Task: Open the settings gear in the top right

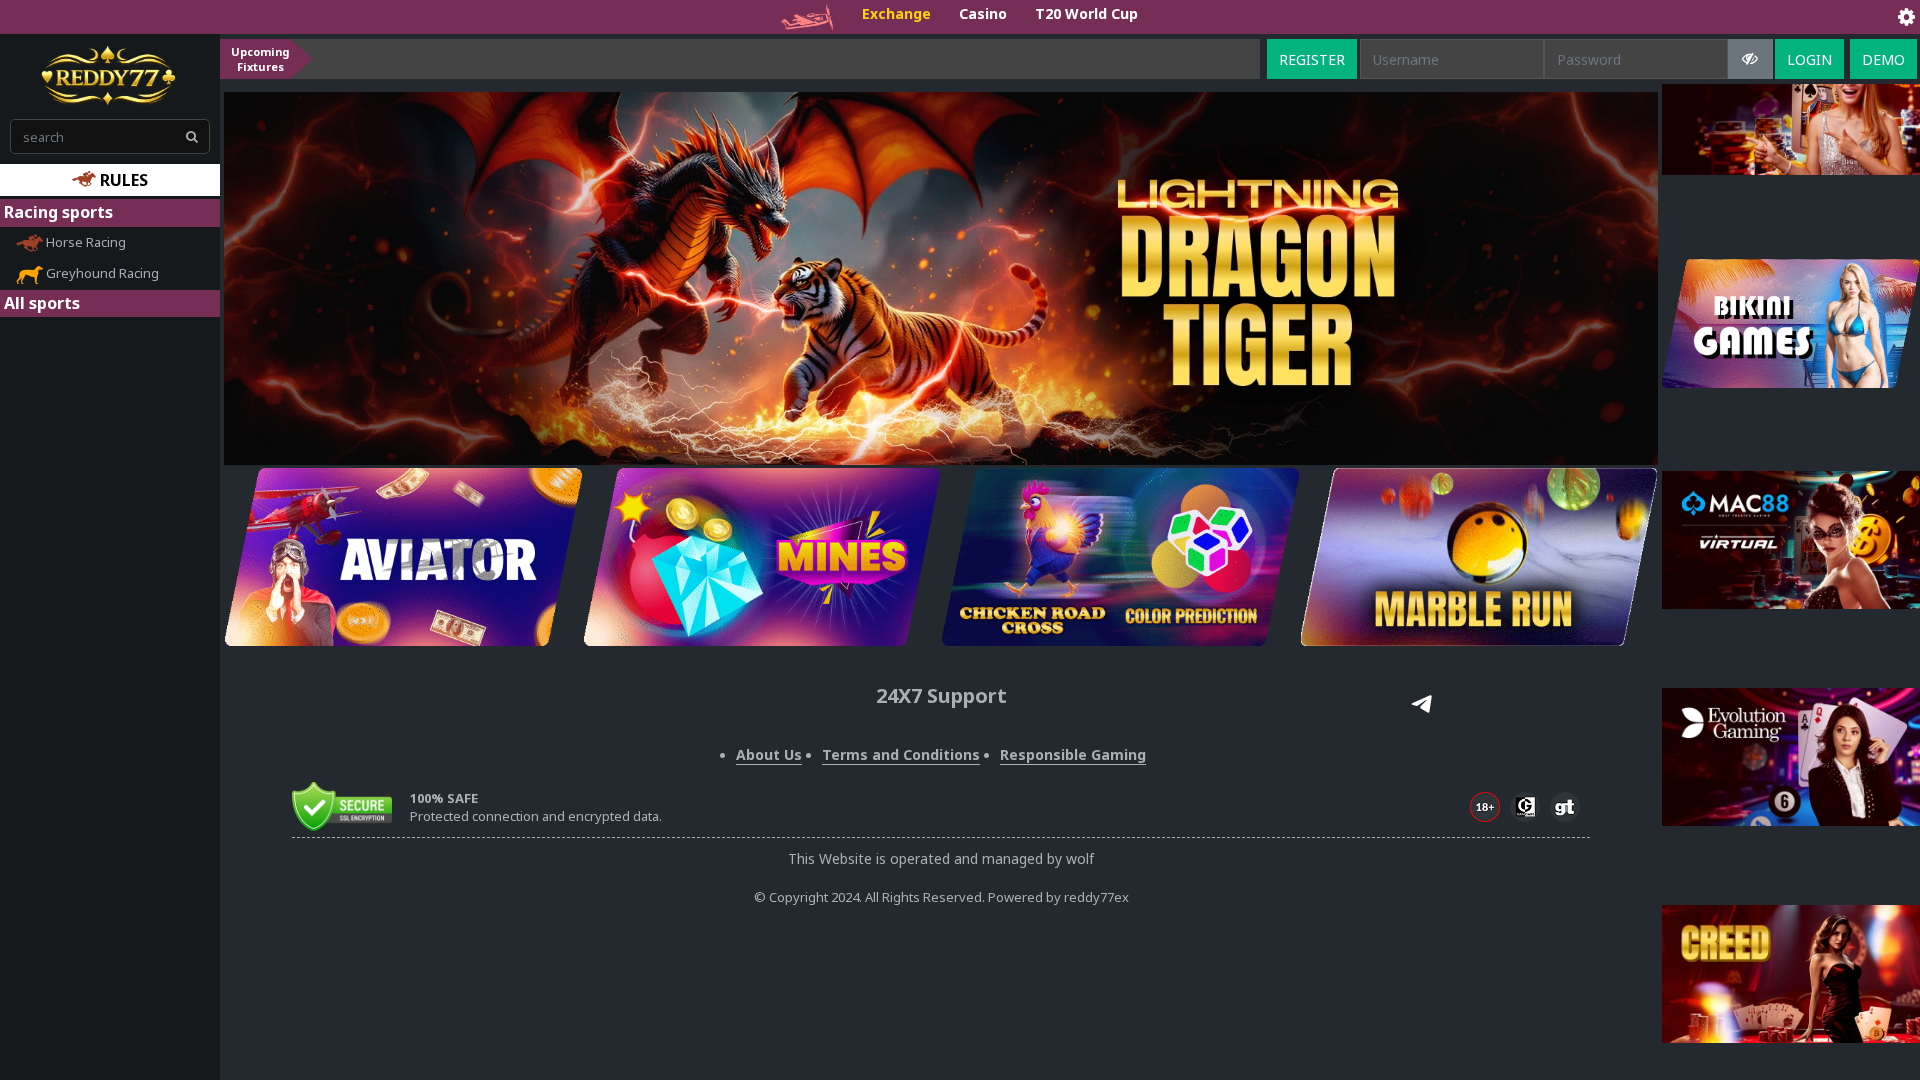Action: coord(1906,16)
